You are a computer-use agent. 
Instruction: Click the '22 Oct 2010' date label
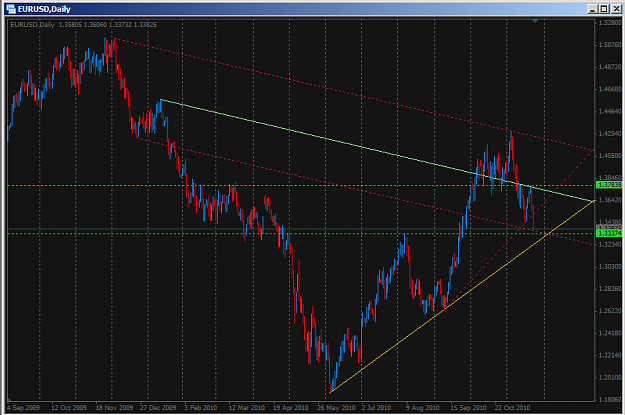[512, 408]
